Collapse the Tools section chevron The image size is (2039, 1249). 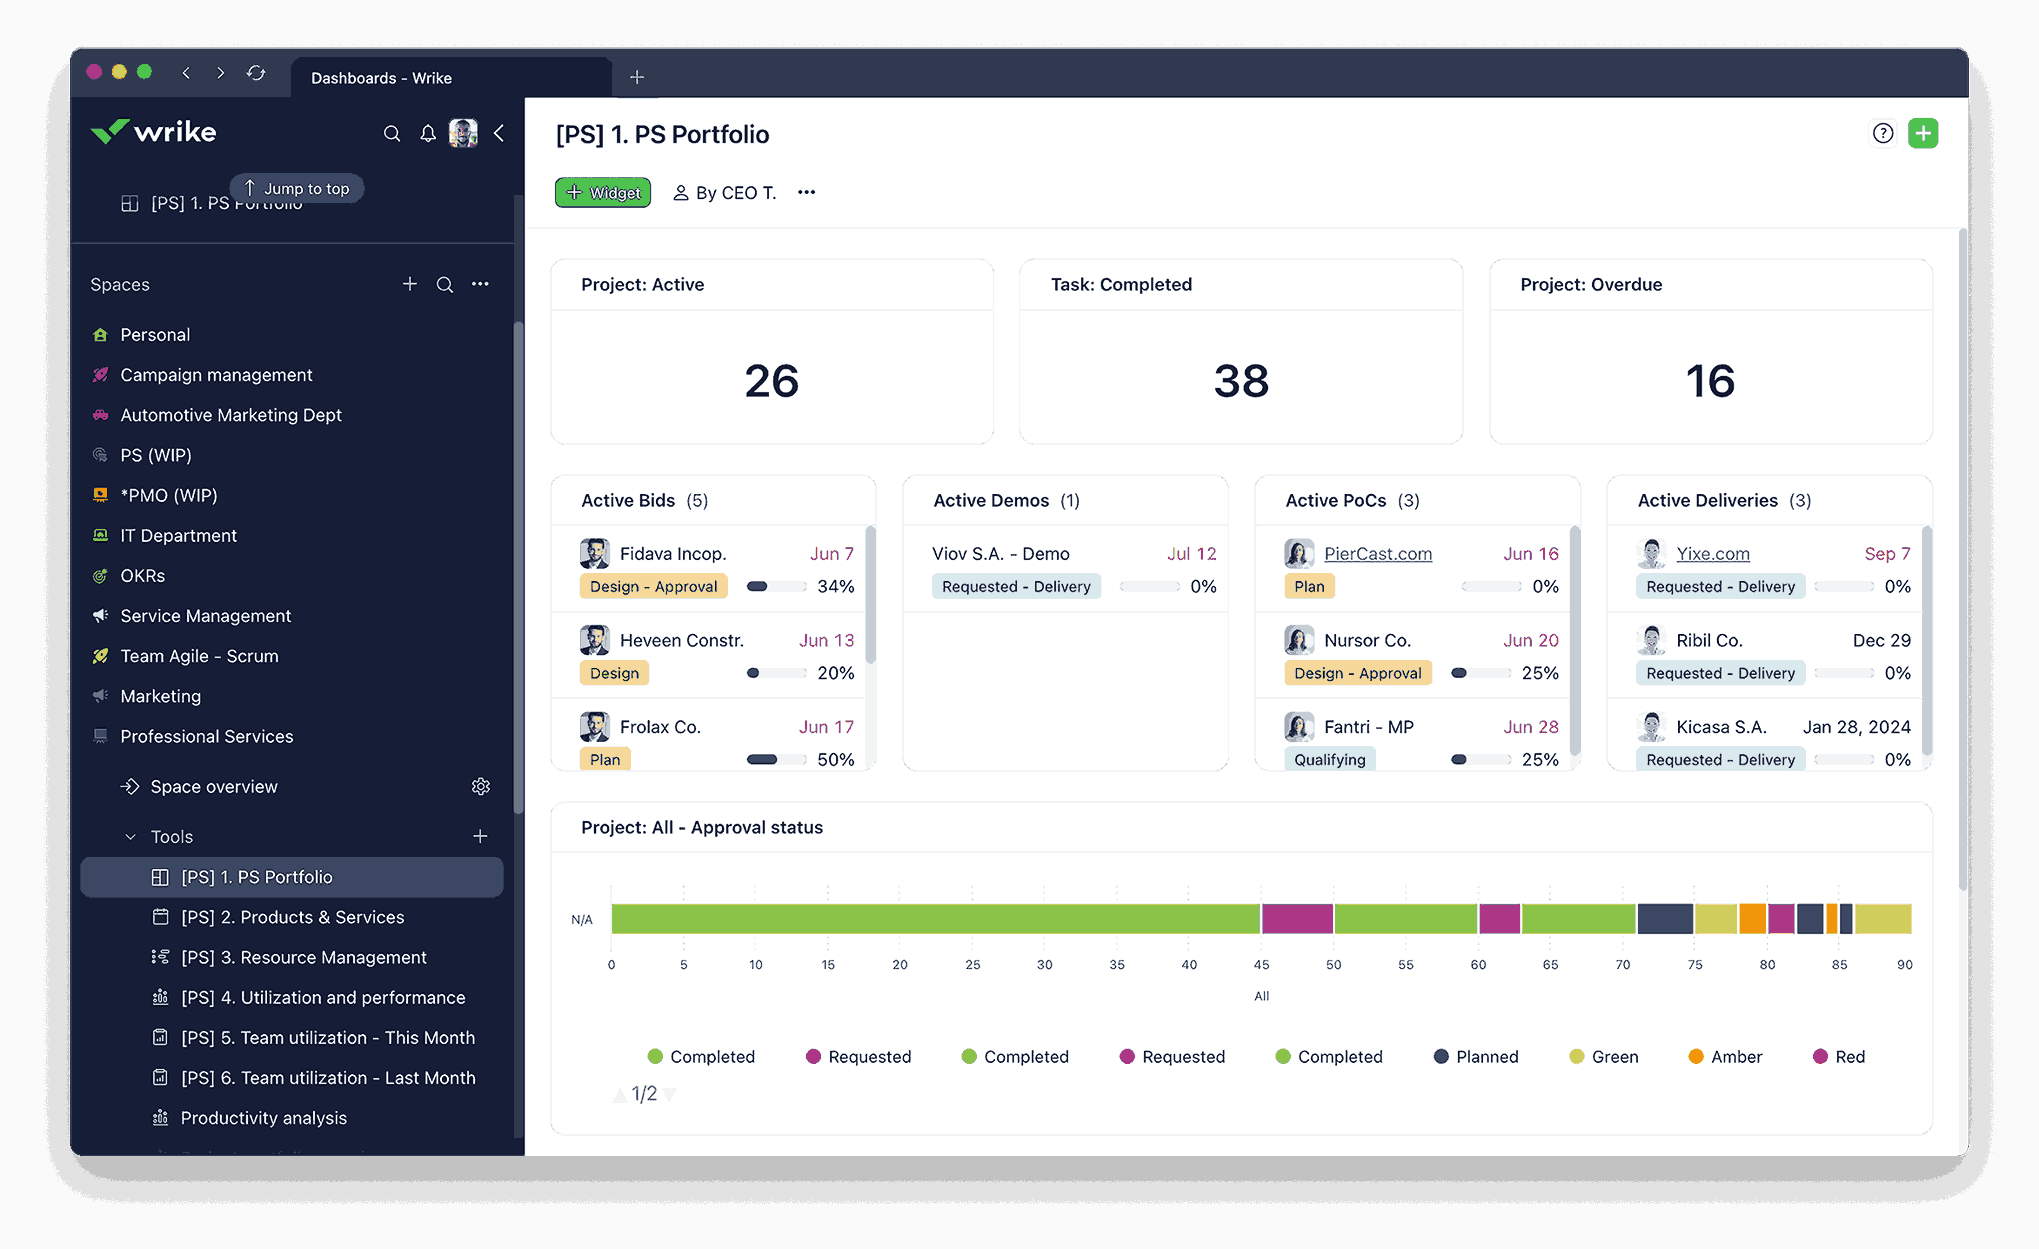130,837
